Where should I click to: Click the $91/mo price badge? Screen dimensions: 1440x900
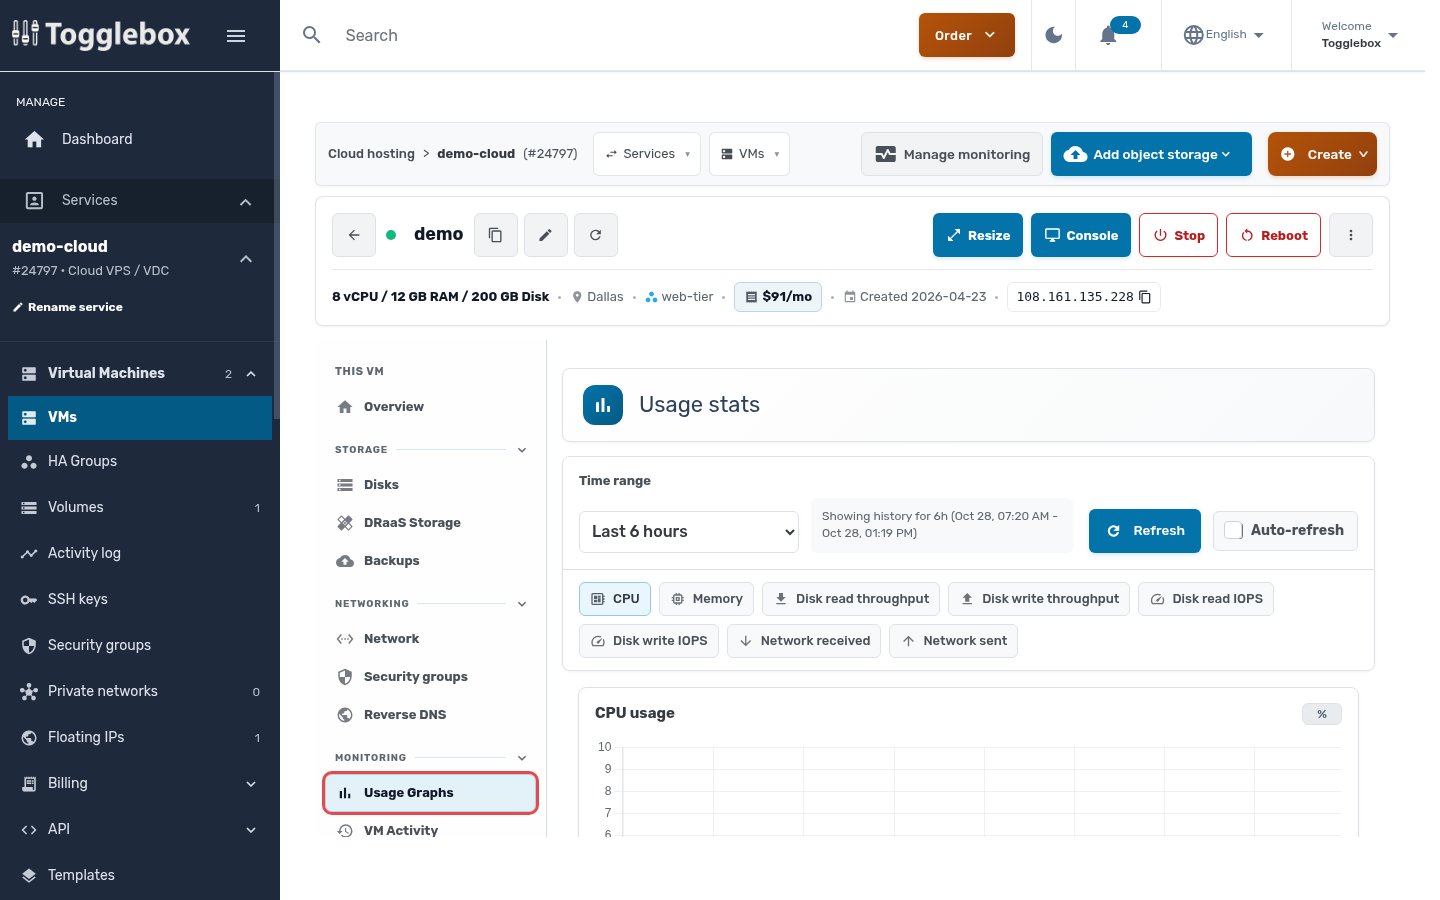[778, 297]
